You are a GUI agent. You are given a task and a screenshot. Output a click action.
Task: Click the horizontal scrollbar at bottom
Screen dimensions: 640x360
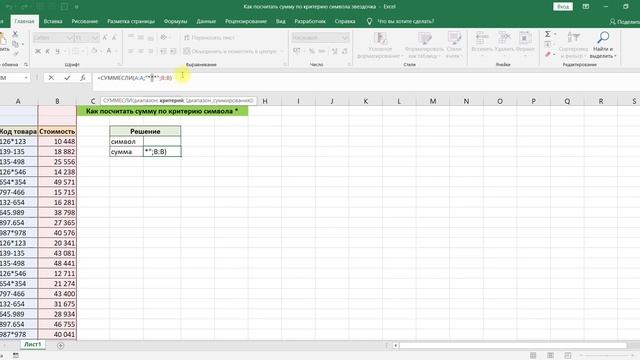[513, 346]
